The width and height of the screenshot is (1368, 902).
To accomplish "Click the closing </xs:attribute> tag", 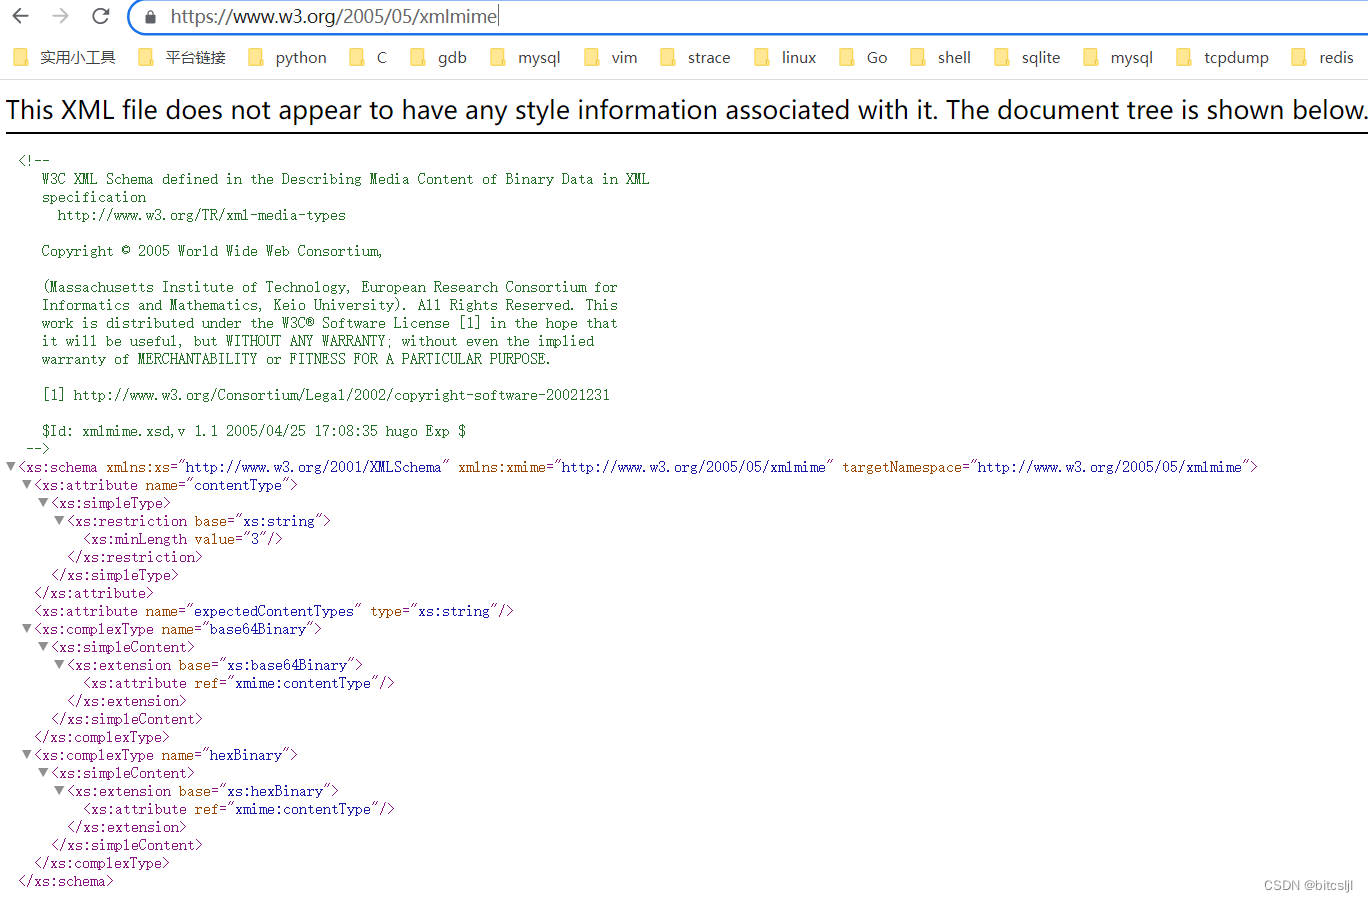I will [94, 593].
